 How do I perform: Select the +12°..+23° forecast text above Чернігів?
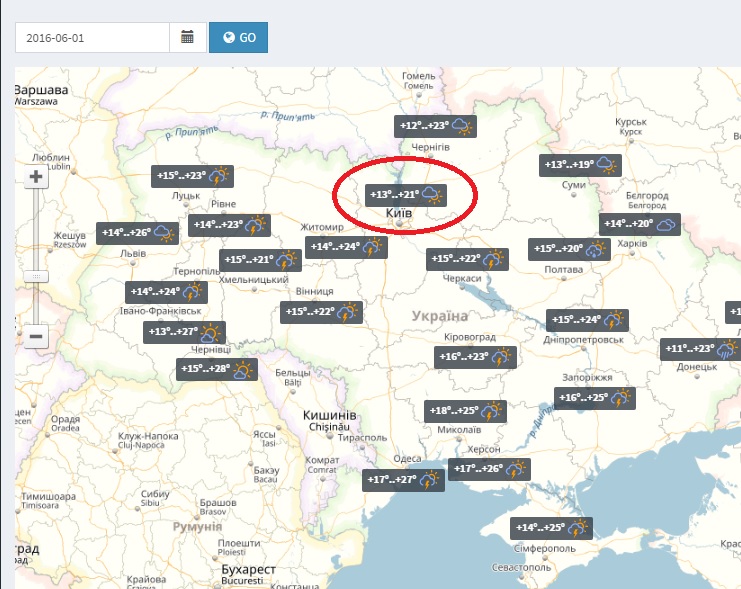point(424,126)
